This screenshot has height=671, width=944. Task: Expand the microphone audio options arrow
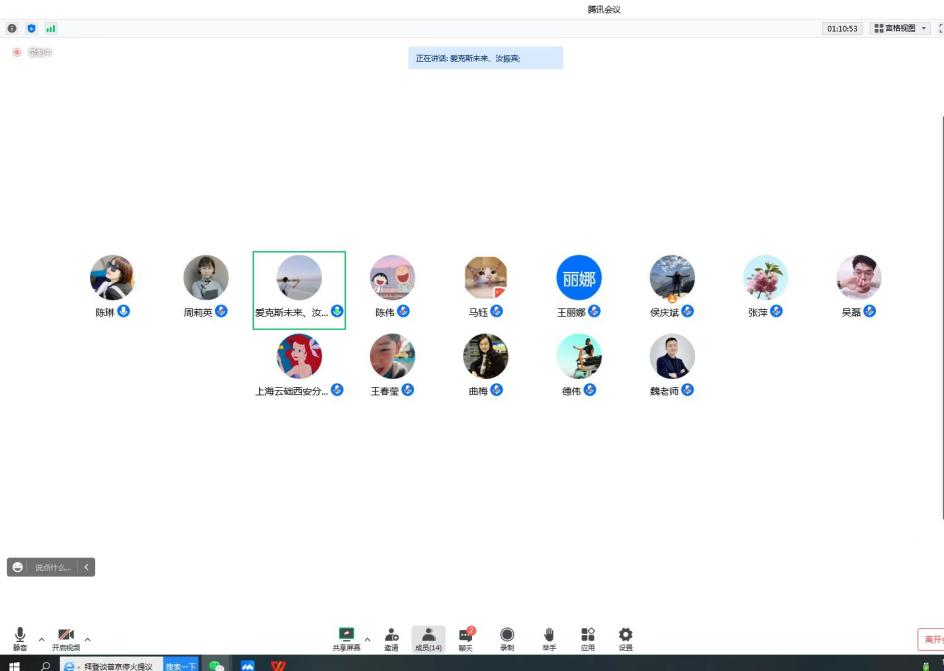click(41, 638)
